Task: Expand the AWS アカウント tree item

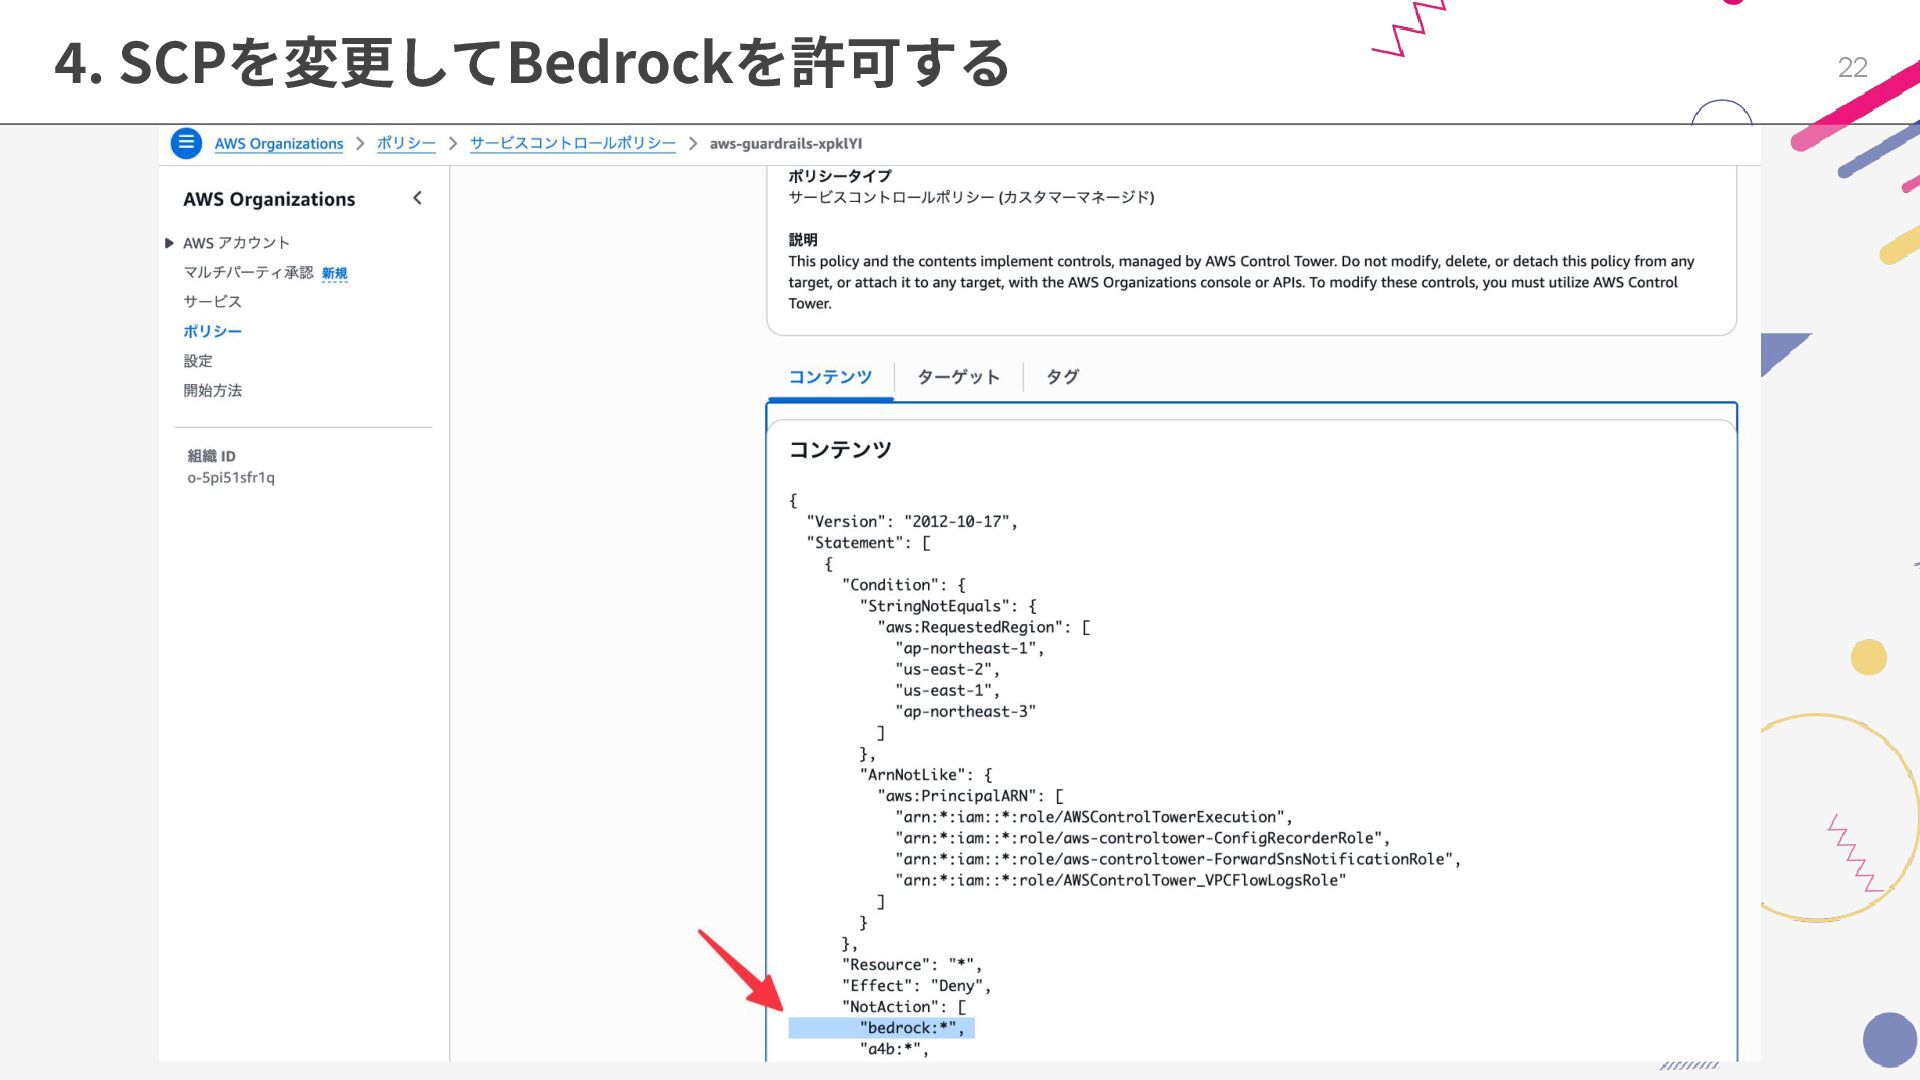Action: (x=169, y=243)
